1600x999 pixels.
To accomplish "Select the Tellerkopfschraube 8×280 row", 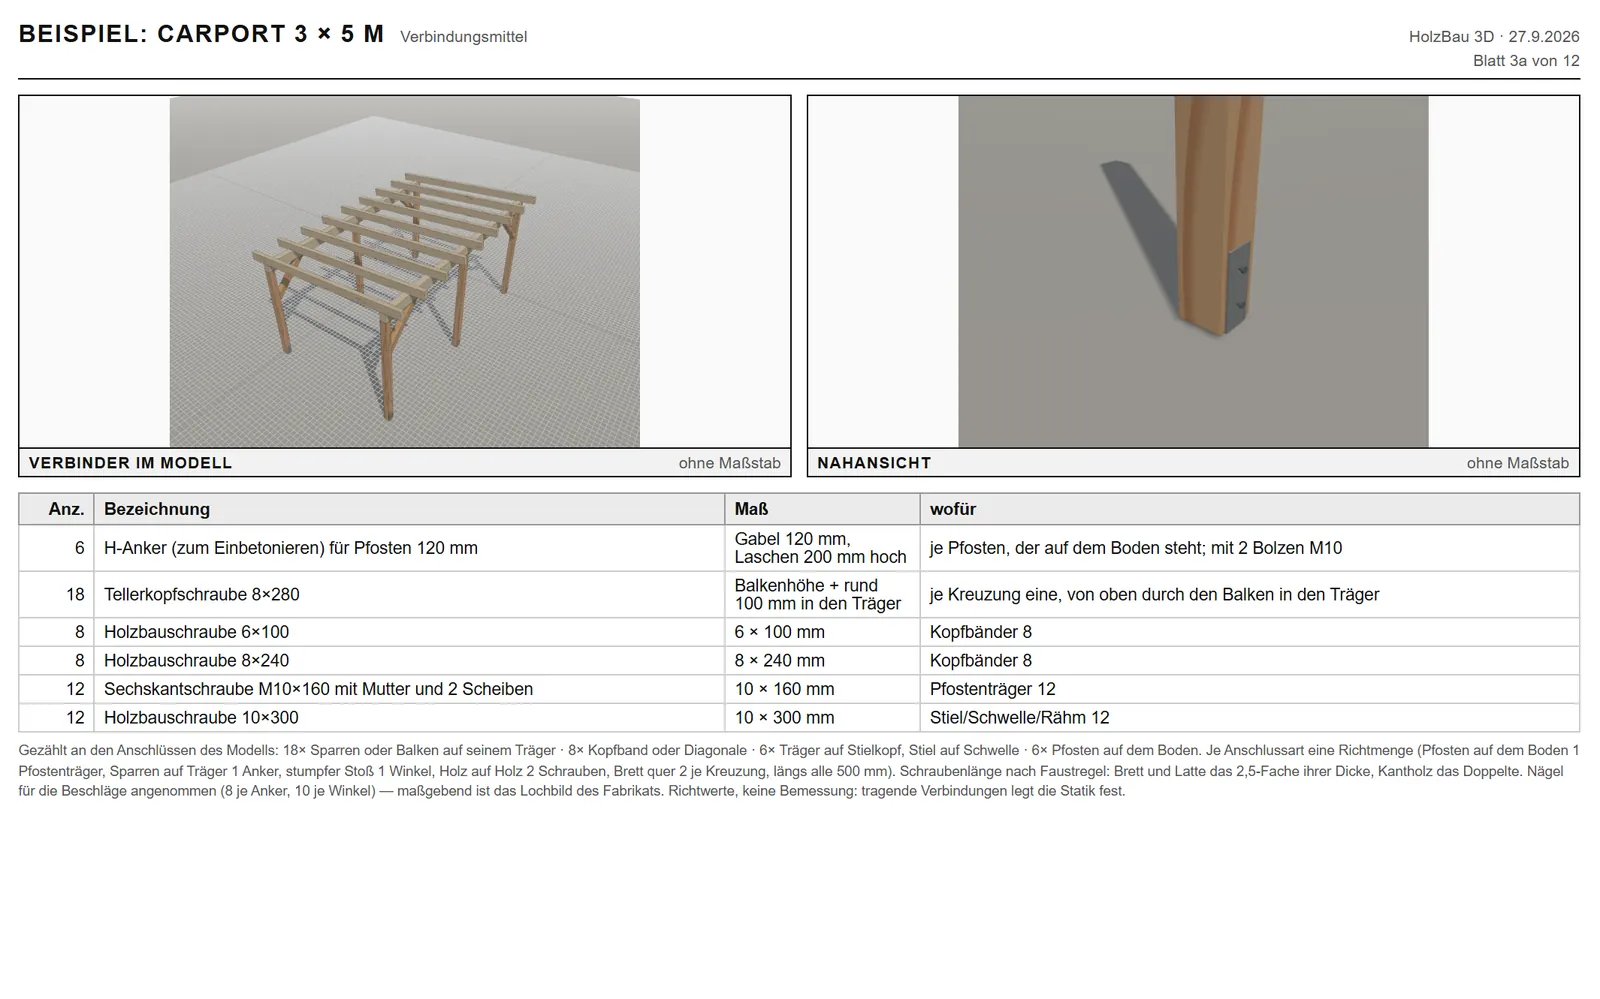I will [x=799, y=594].
